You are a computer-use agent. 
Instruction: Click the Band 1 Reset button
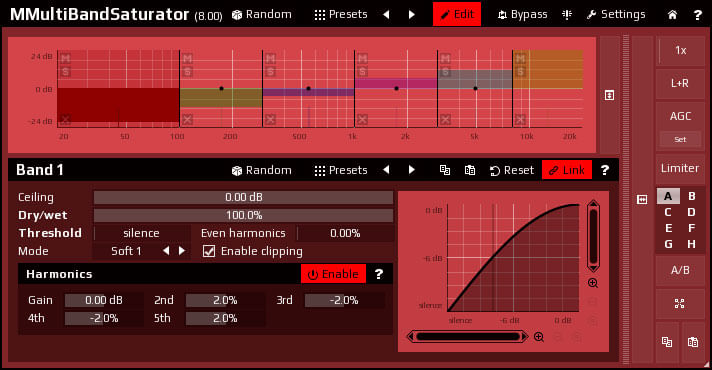512,170
